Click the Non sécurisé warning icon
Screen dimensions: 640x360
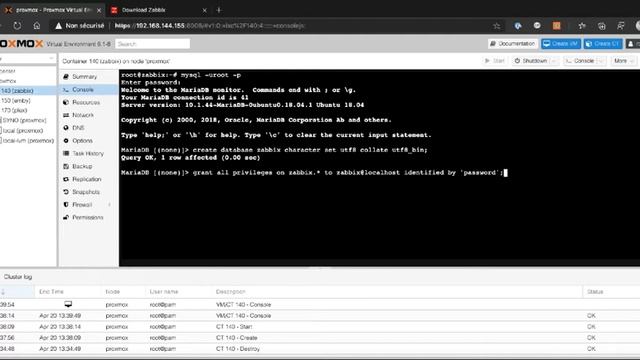click(x=58, y=26)
